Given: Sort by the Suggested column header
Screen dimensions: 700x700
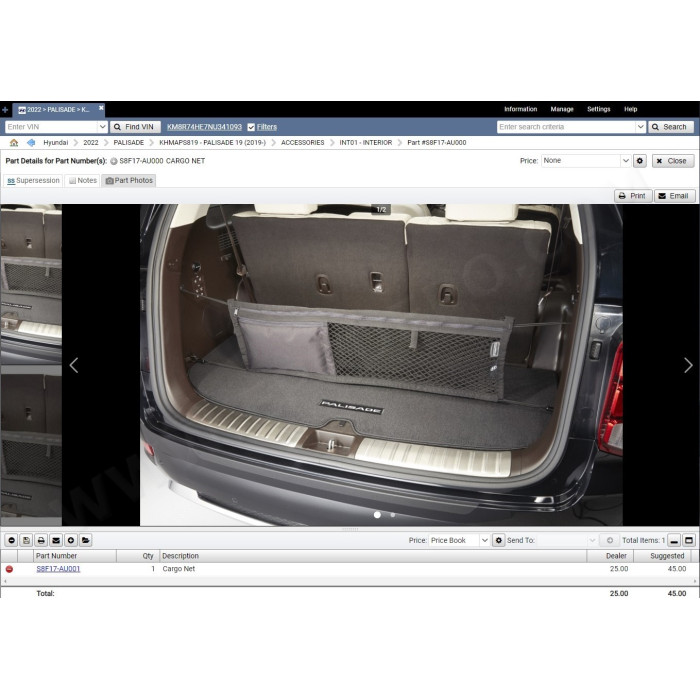Looking at the screenshot, I should click(x=662, y=556).
